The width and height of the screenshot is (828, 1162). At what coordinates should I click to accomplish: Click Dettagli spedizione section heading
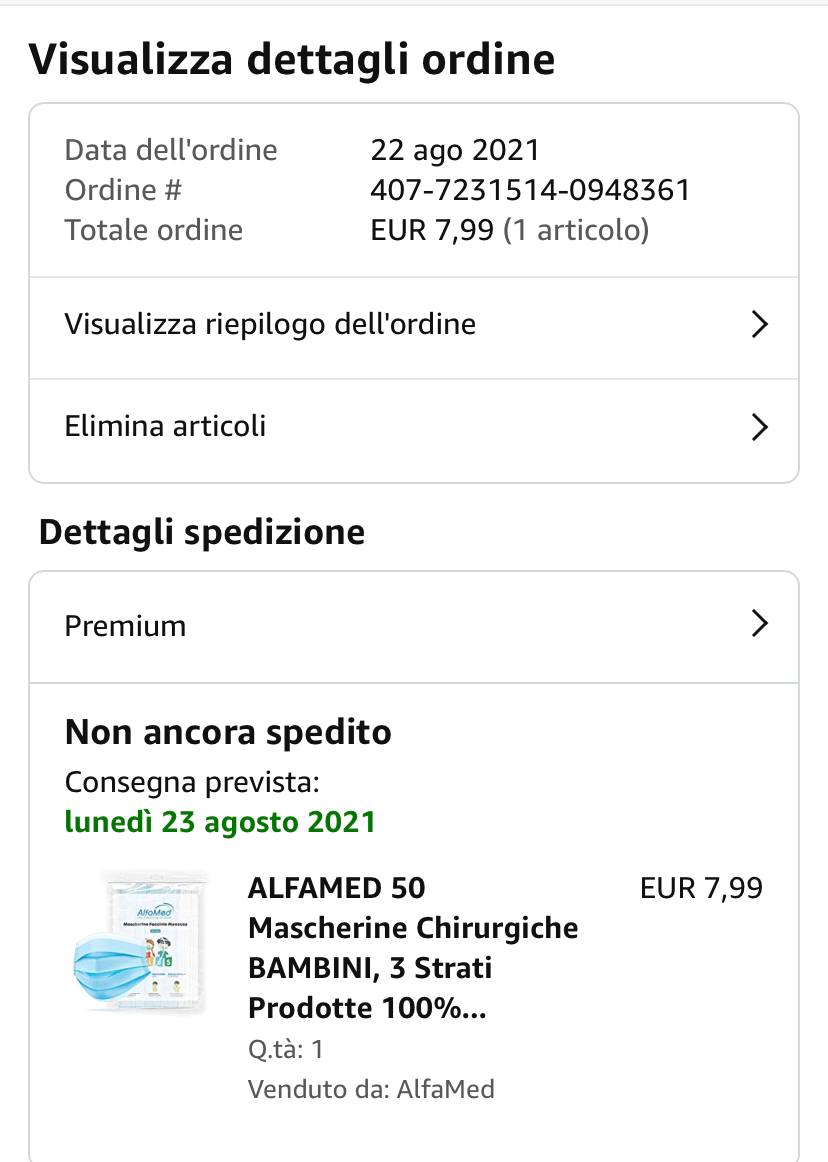click(202, 532)
